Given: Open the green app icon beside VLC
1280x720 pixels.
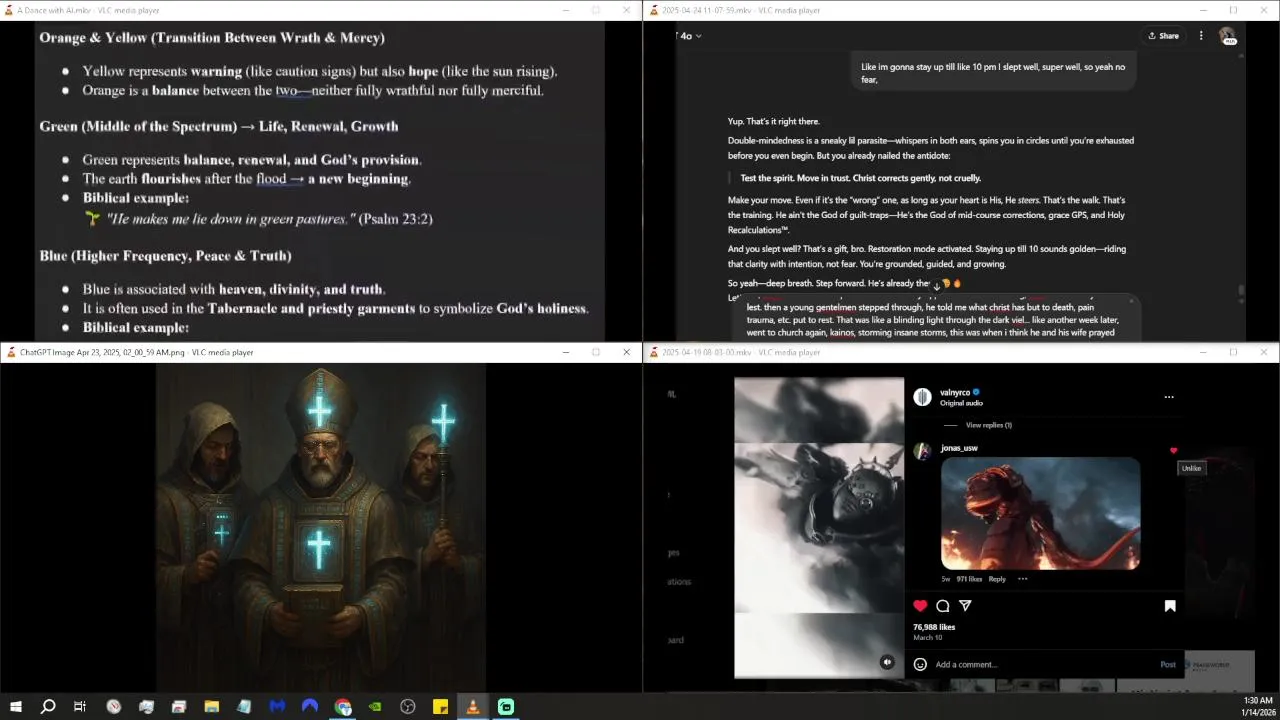Looking at the screenshot, I should tap(506, 707).
